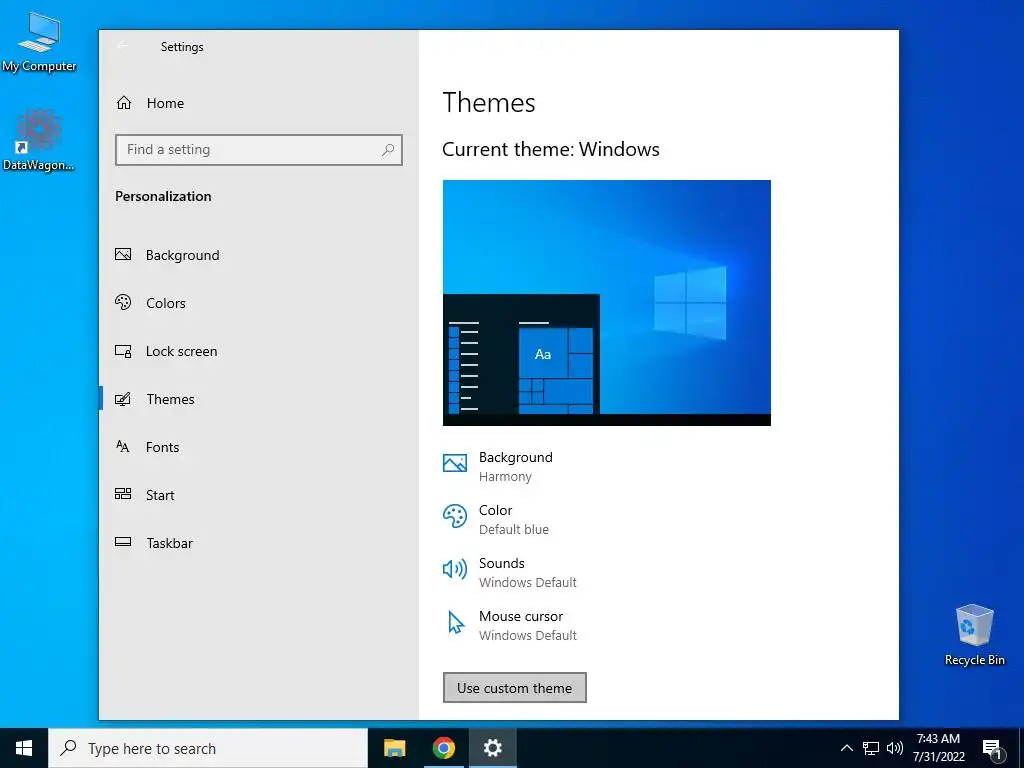Screen dimensions: 1024x768
Task: Open the network icon in system tray
Action: 871,748
